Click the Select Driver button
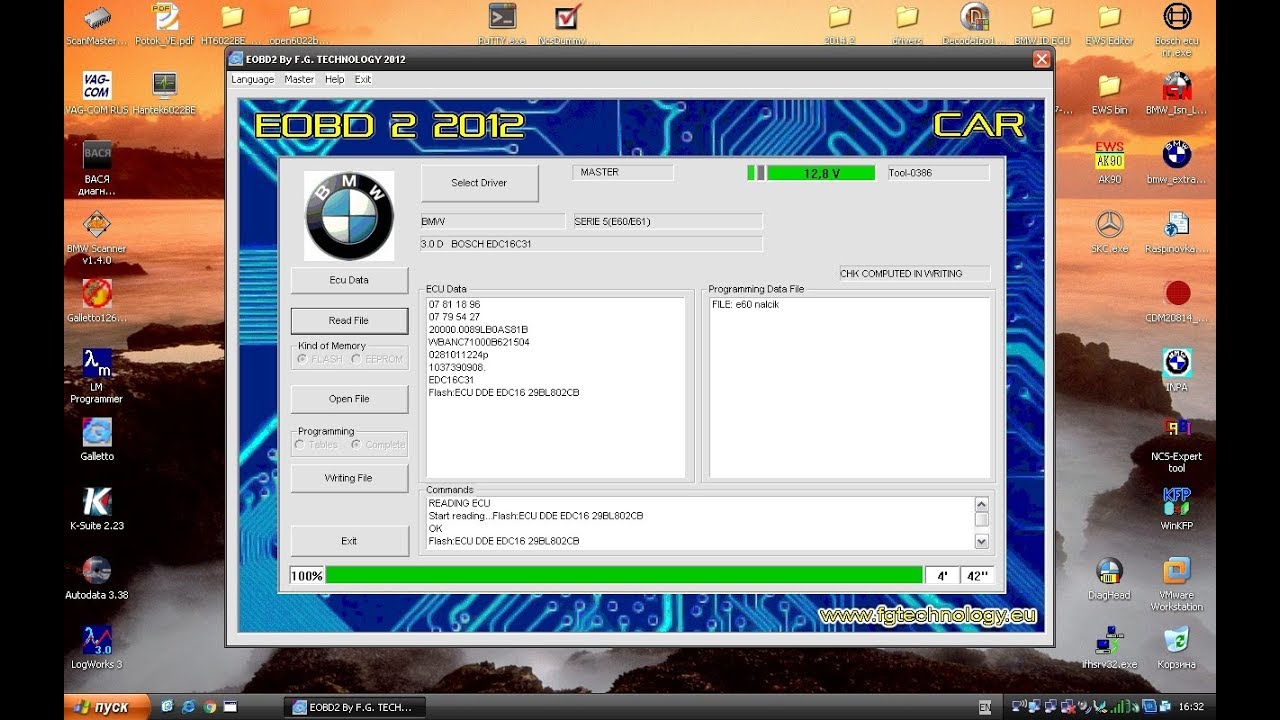The width and height of the screenshot is (1280, 720). (479, 183)
